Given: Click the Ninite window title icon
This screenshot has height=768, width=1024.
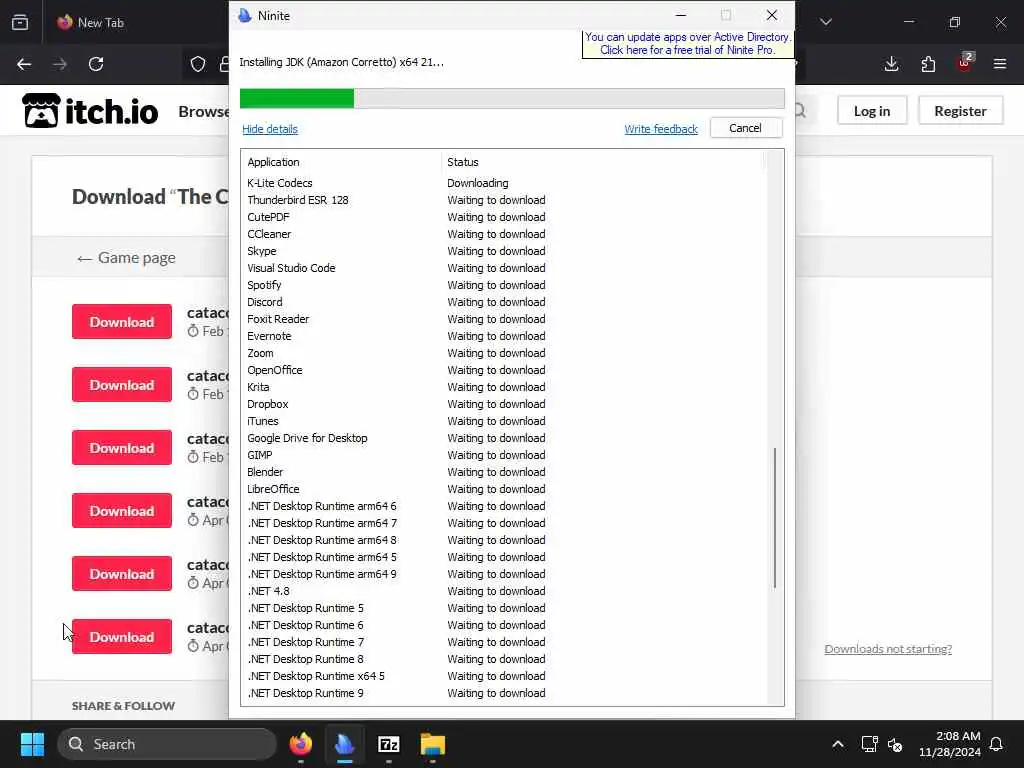Looking at the screenshot, I should [x=245, y=15].
